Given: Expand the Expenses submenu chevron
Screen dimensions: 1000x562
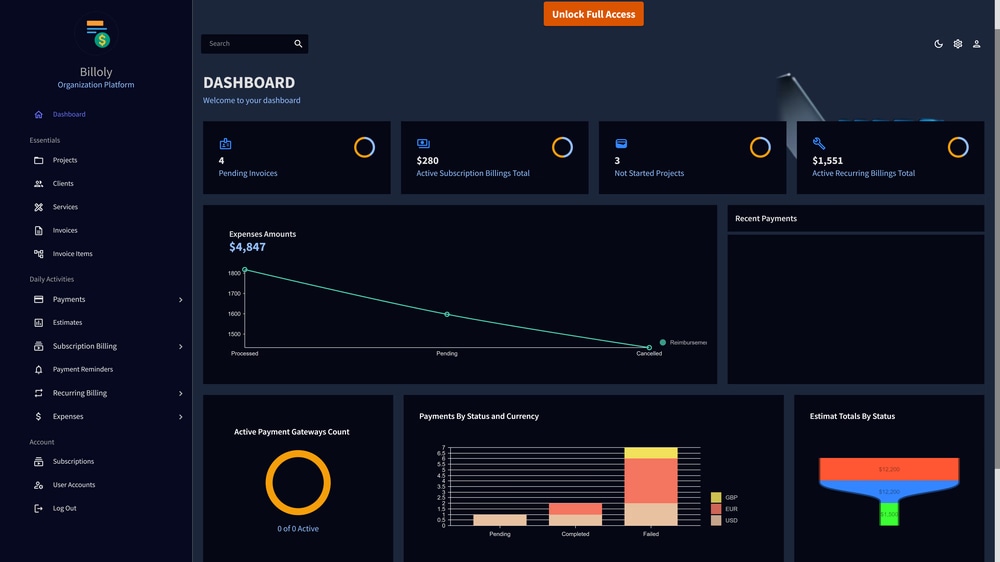Looking at the screenshot, I should (180, 417).
